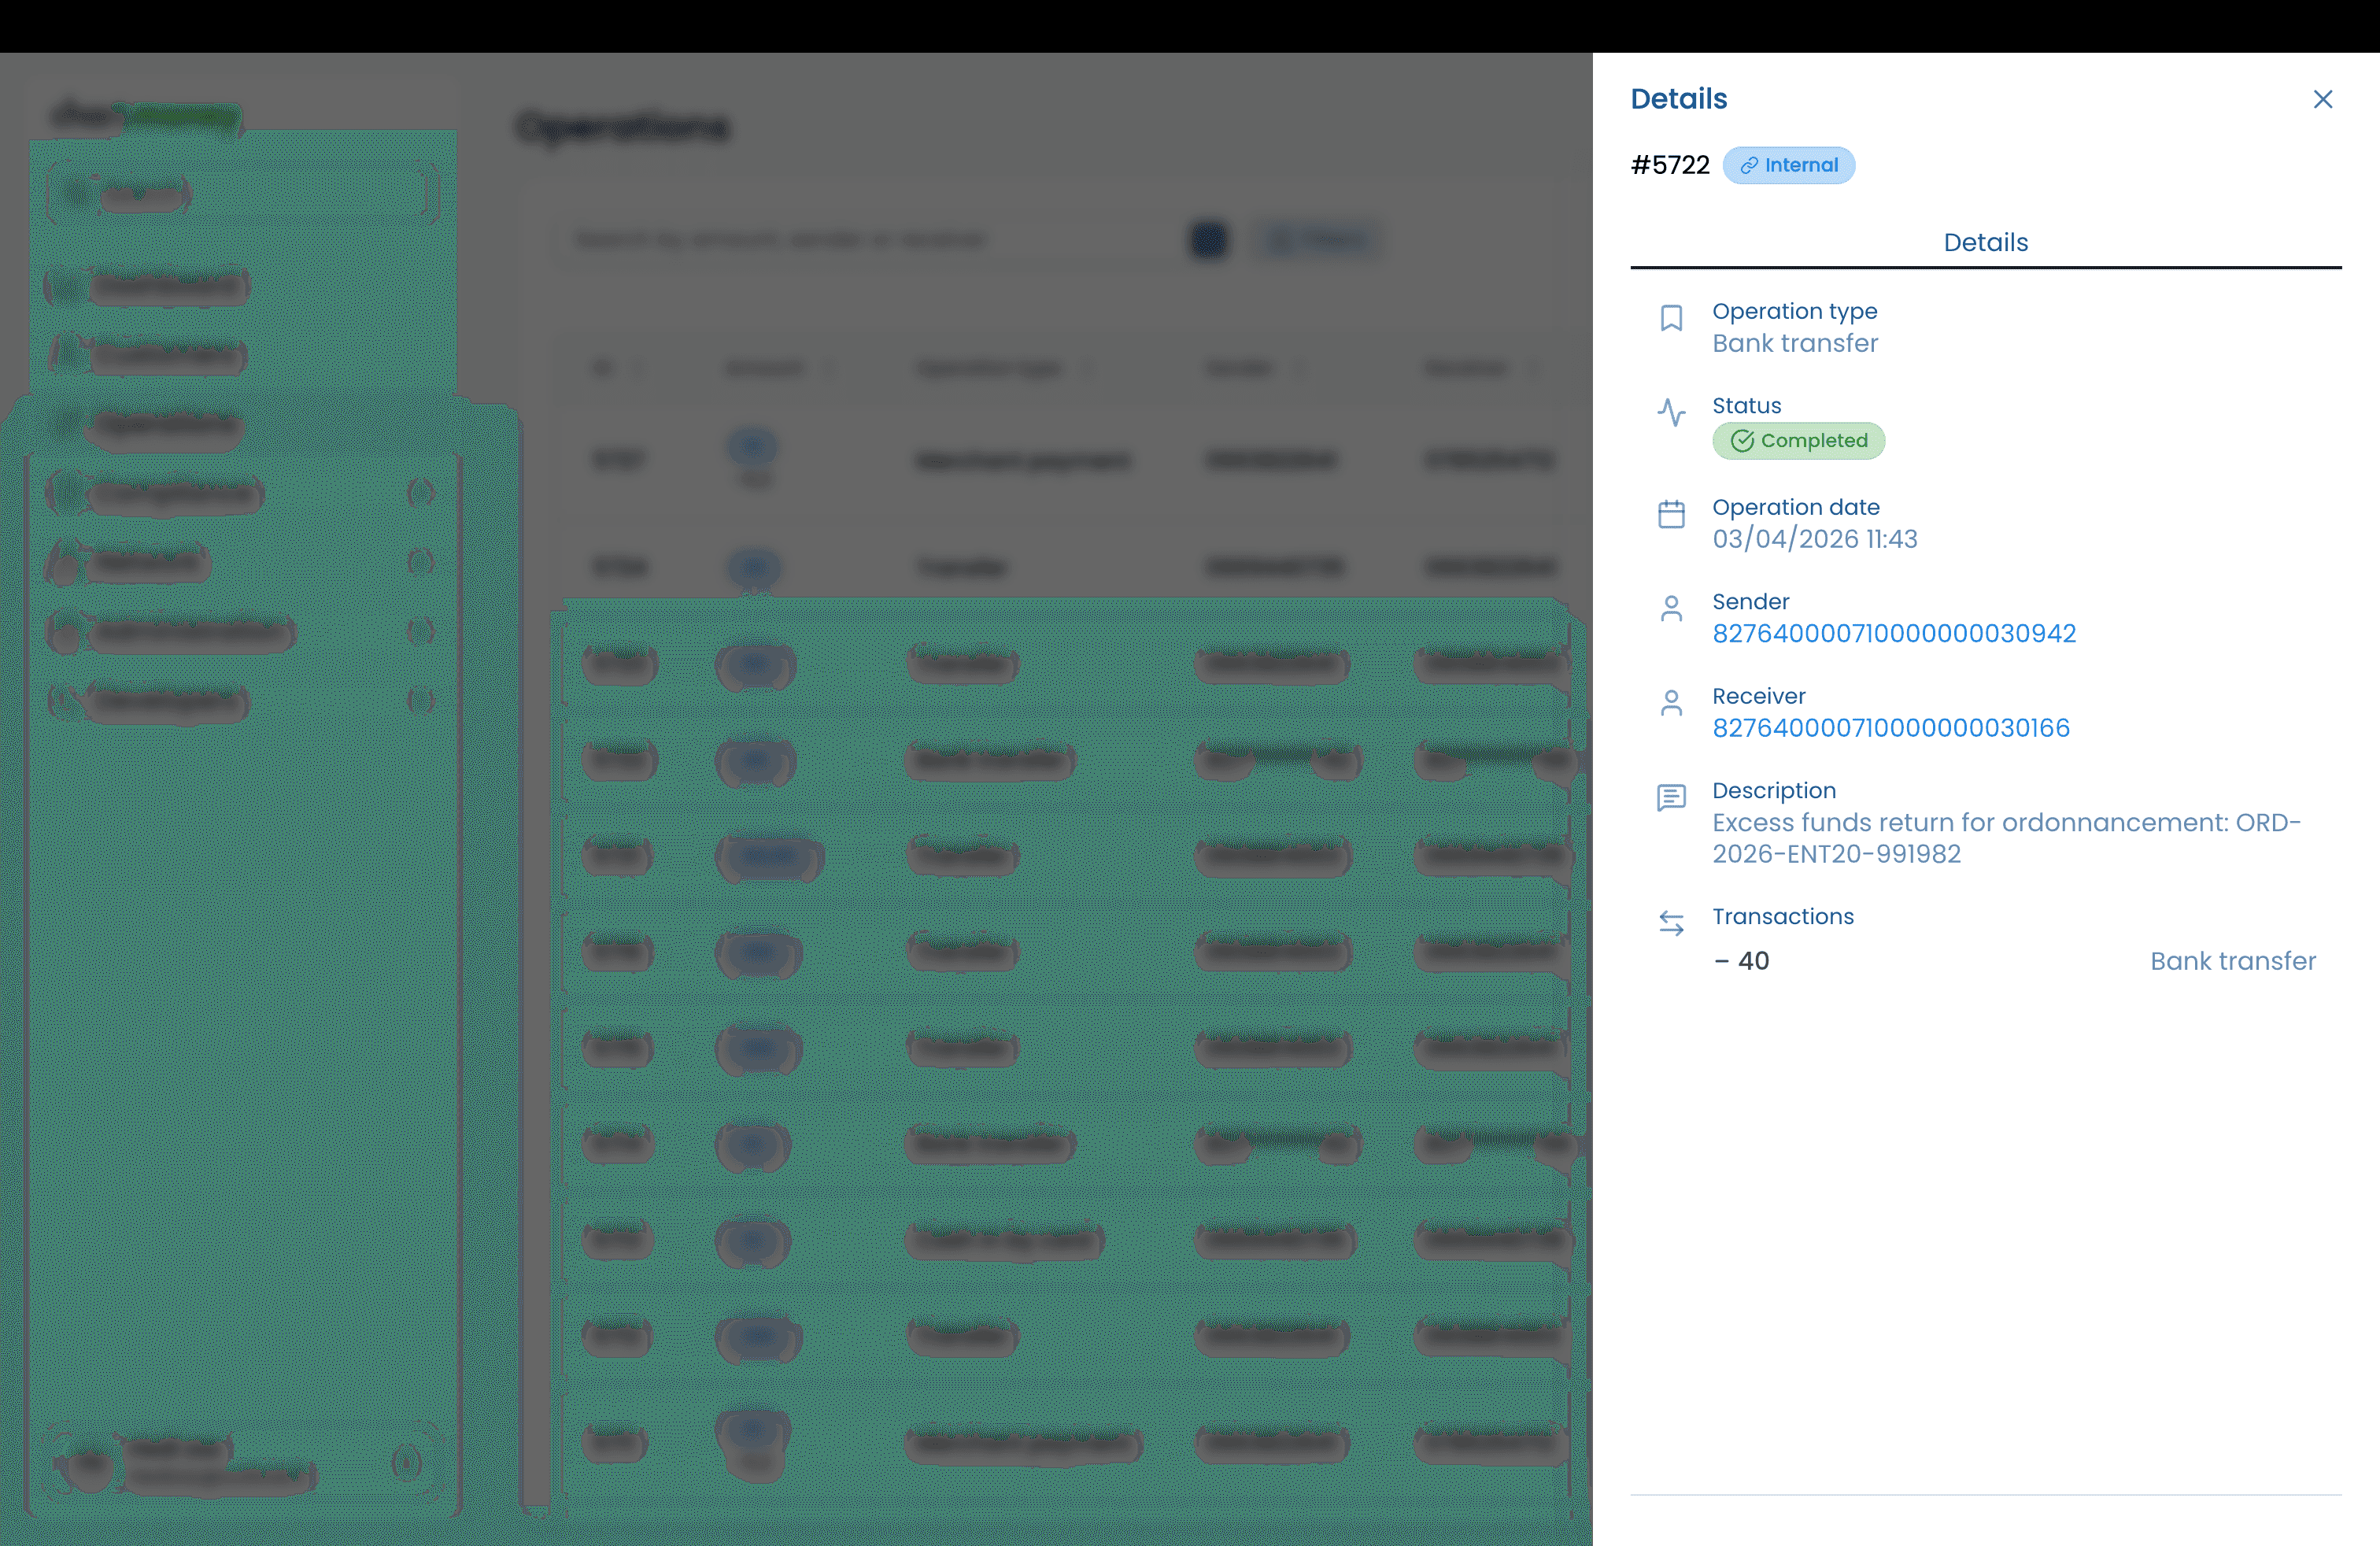Click the activity pulse icon beside Status
The height and width of the screenshot is (1546, 2380).
tap(1671, 412)
